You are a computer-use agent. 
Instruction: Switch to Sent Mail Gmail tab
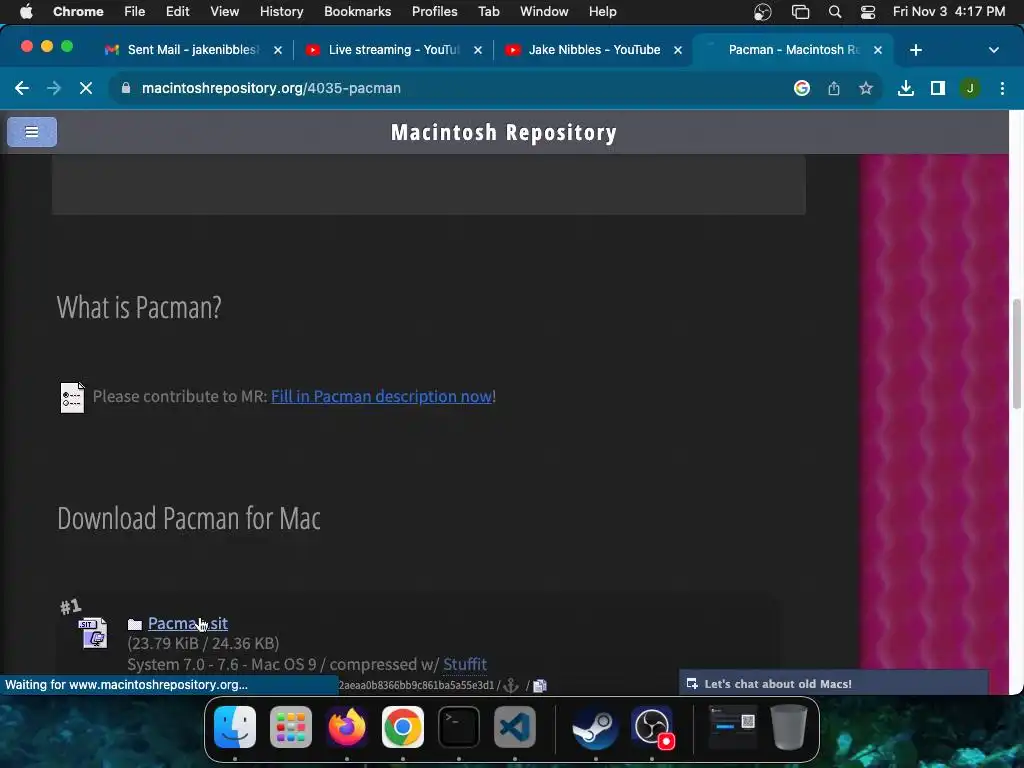click(193, 50)
